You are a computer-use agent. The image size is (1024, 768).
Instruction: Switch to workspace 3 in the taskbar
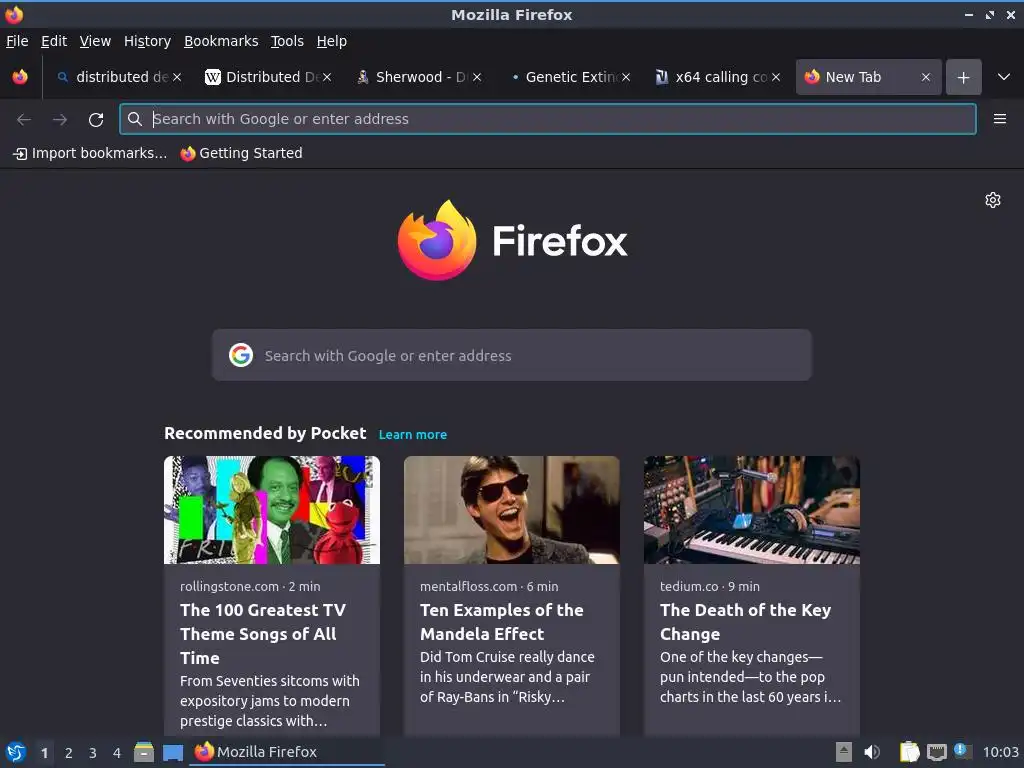coord(93,753)
